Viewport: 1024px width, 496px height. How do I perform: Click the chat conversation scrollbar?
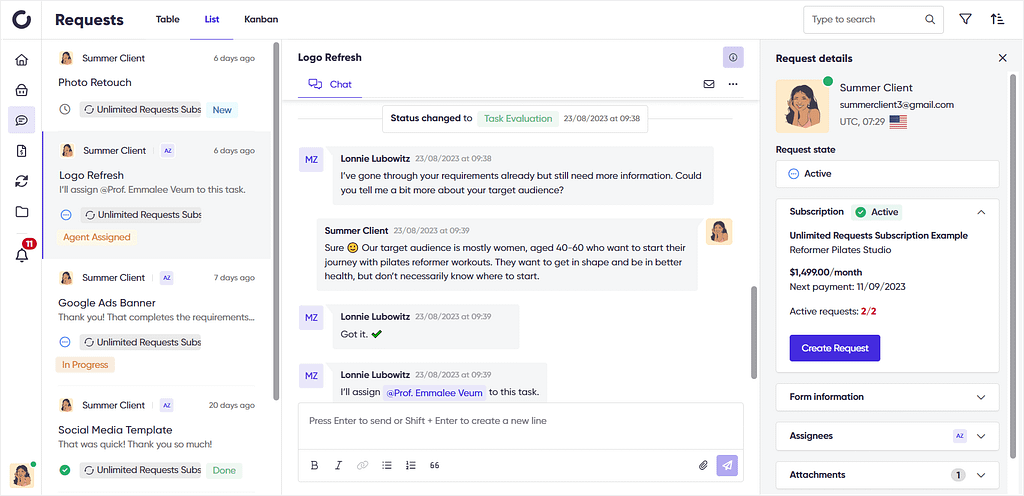coord(754,333)
